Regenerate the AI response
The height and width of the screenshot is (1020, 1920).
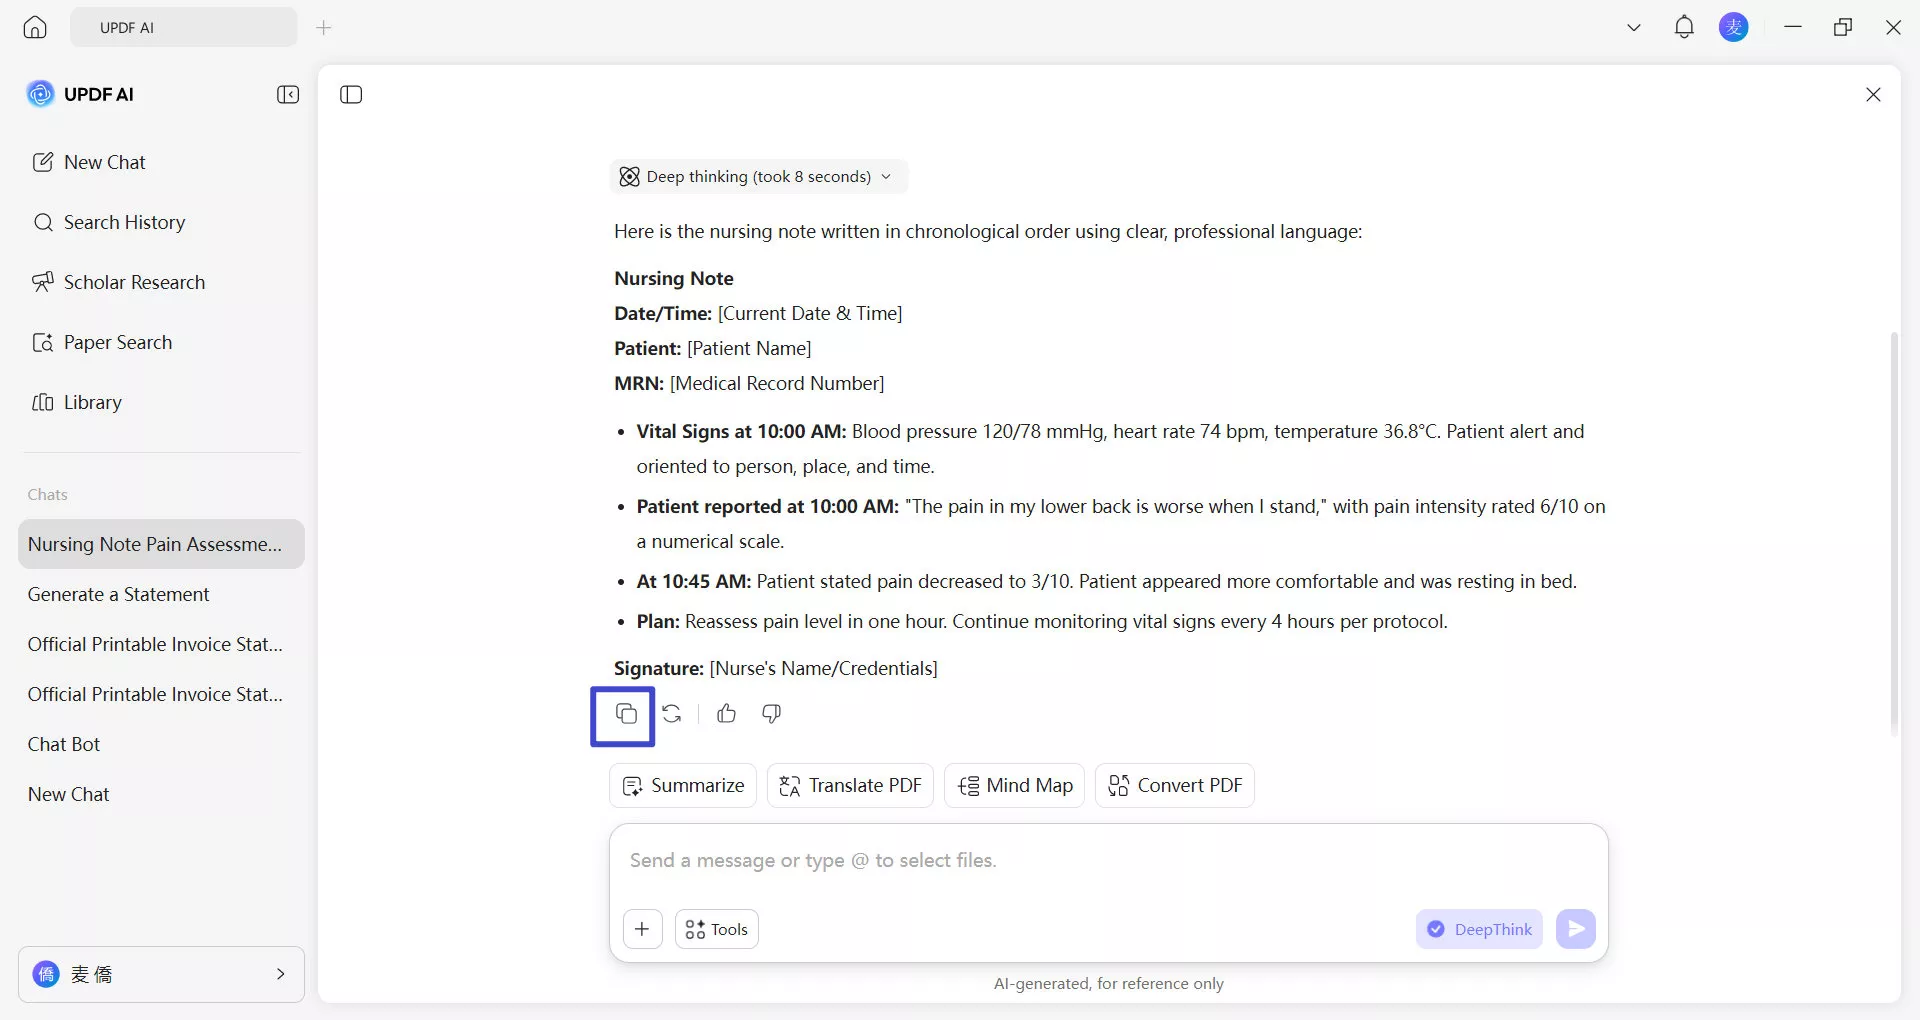point(672,714)
